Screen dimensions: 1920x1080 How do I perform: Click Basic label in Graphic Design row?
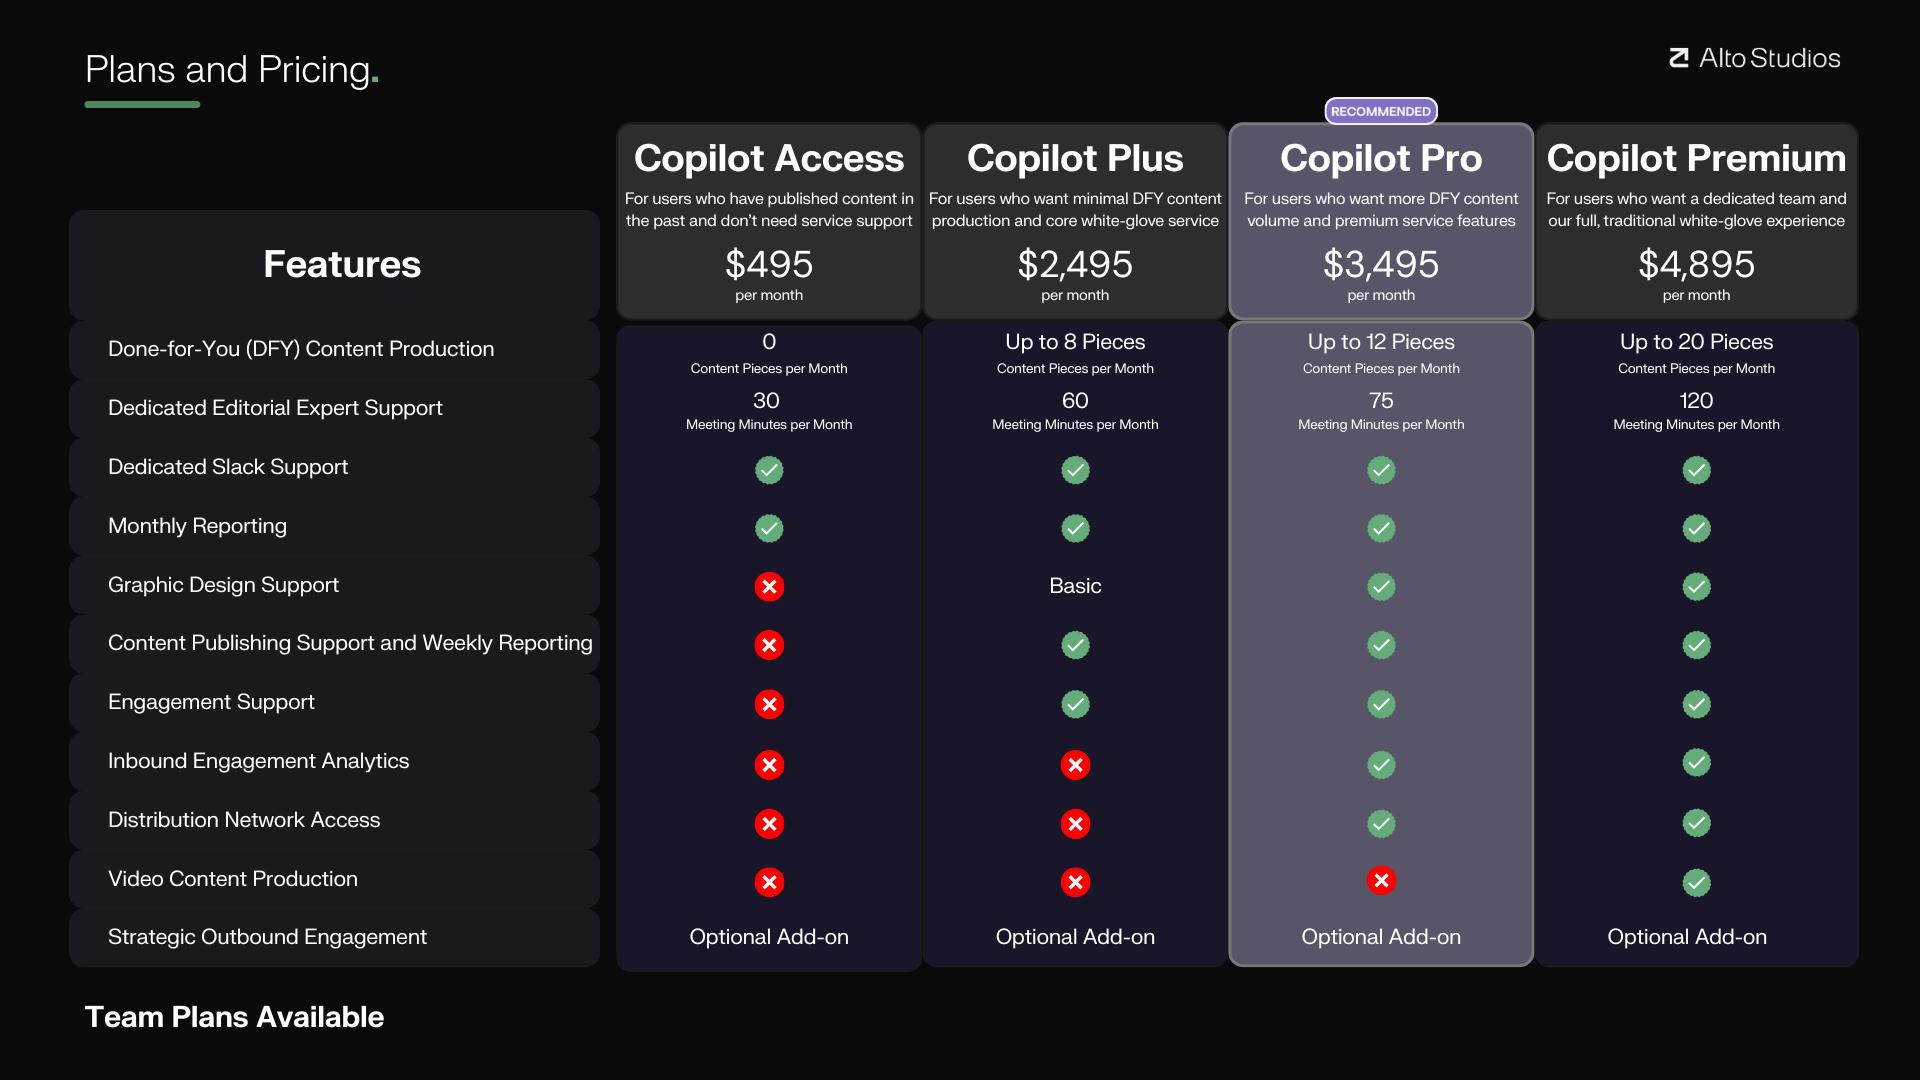tap(1075, 586)
